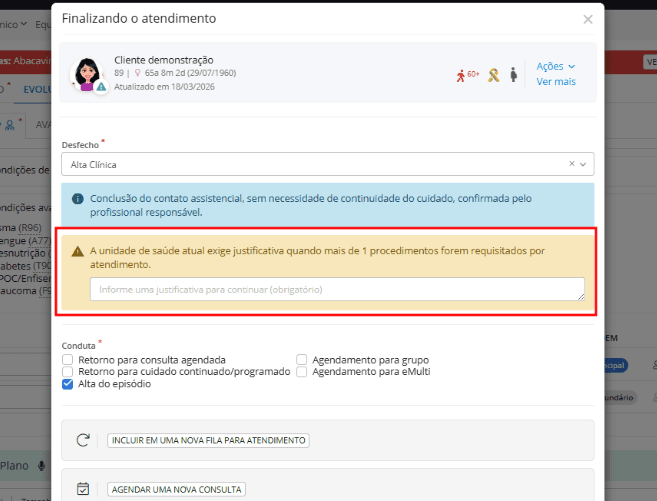Check Retorno para consulta agendada

[68, 359]
